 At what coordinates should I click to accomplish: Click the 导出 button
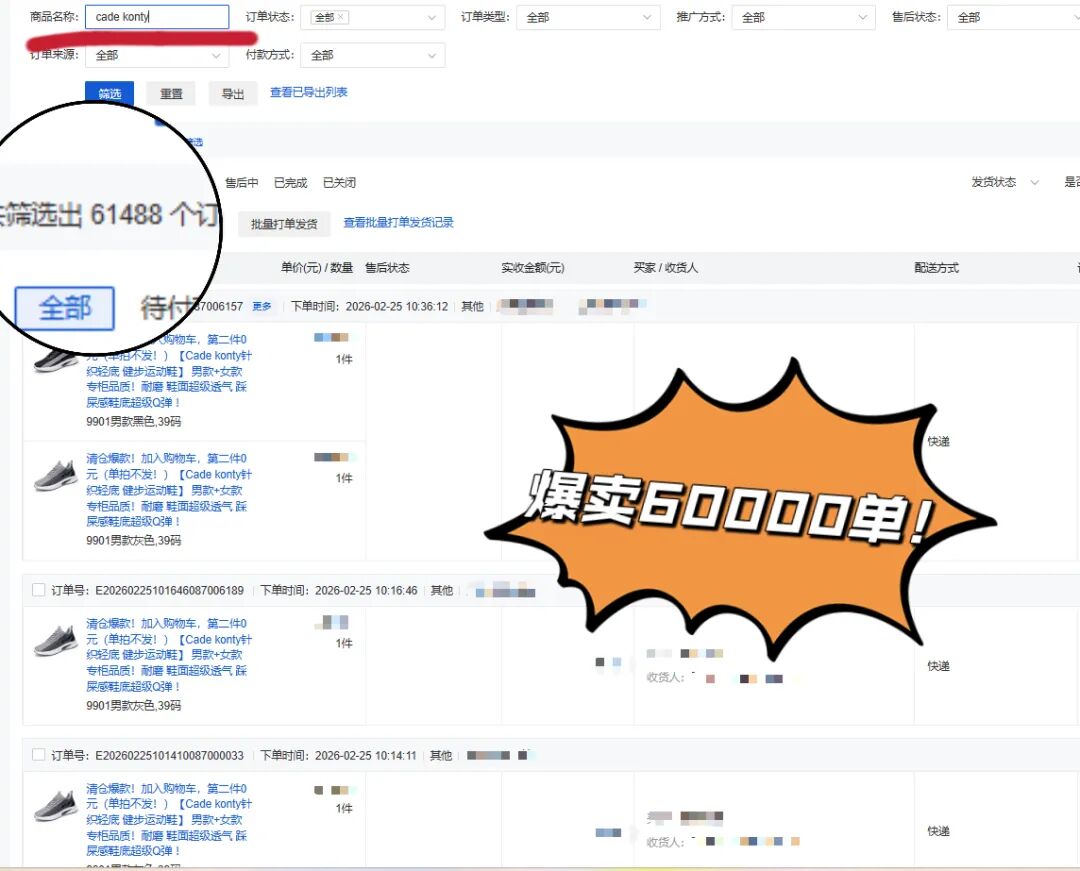(233, 94)
